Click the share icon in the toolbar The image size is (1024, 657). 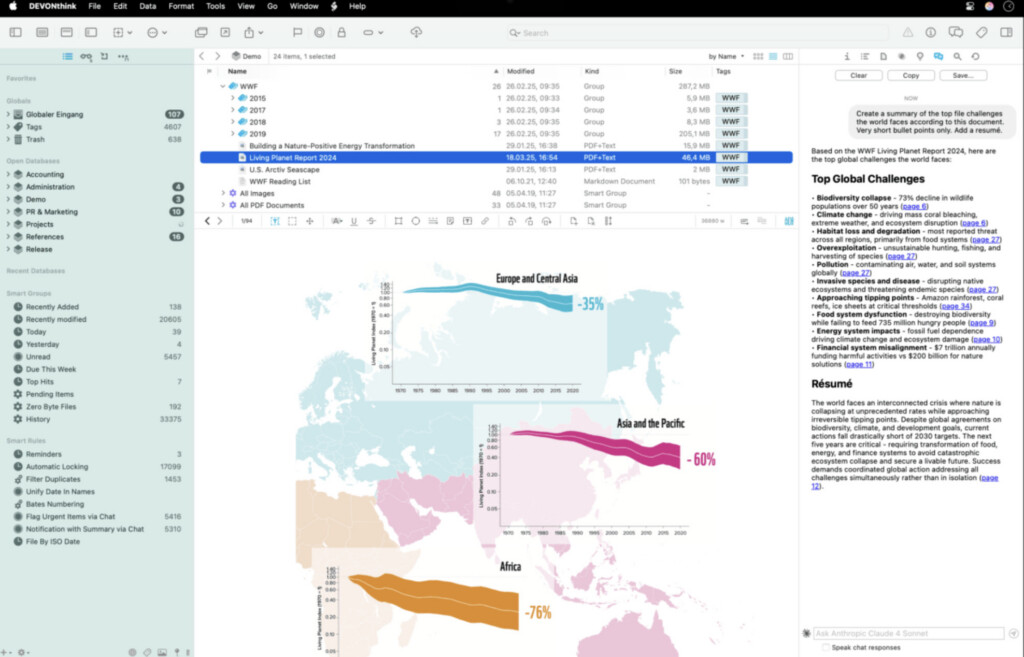coord(249,33)
